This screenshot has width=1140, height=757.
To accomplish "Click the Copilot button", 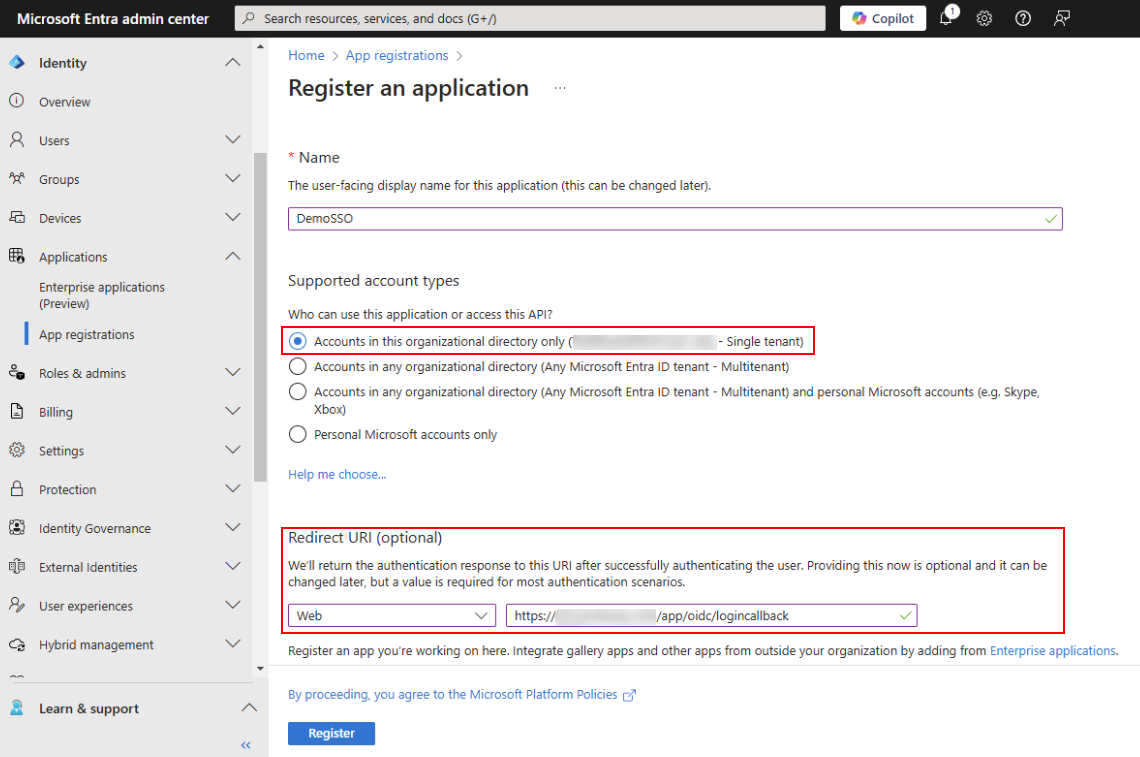I will 883,18.
